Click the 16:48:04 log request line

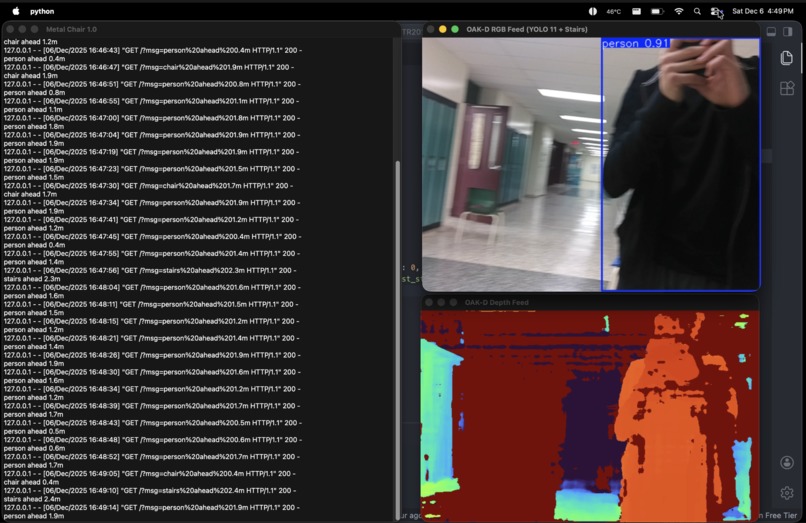(x=153, y=287)
